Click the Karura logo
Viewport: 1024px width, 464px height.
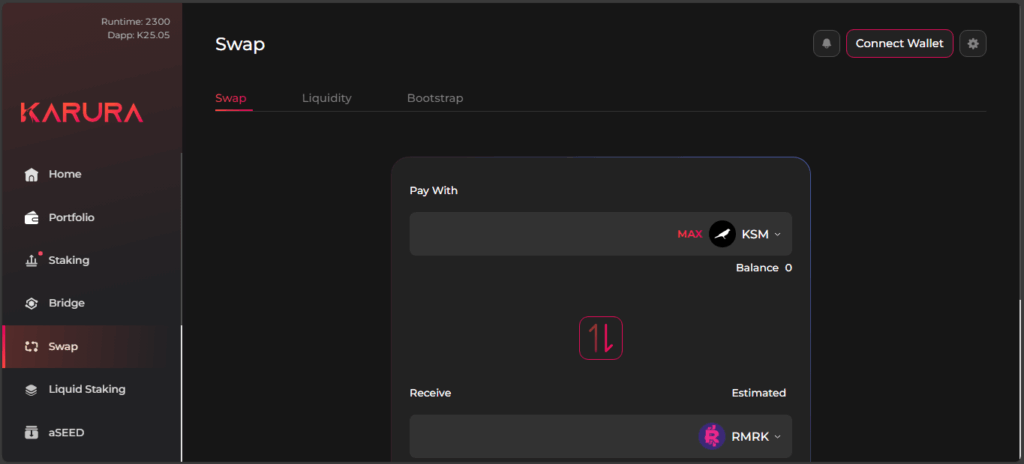82,113
